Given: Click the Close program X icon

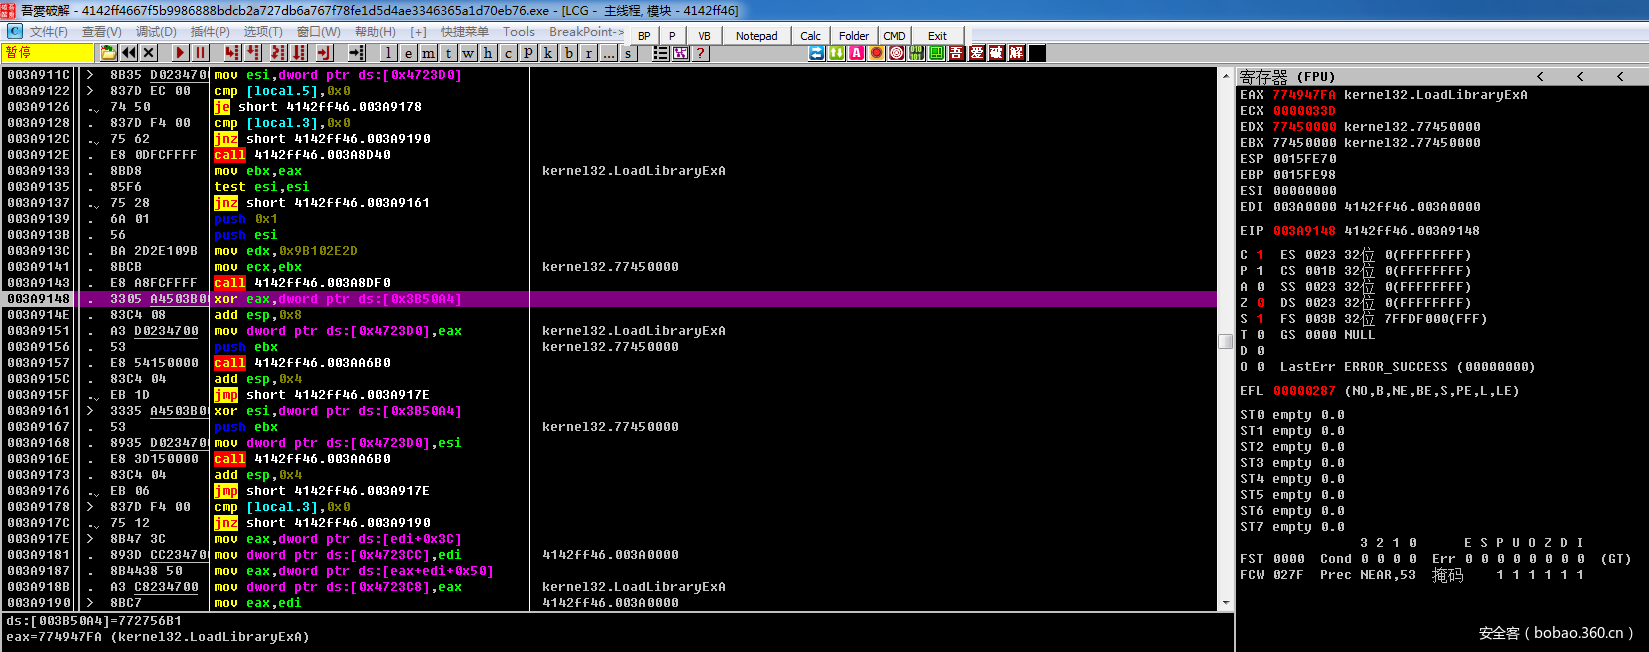Looking at the screenshot, I should [x=149, y=53].
